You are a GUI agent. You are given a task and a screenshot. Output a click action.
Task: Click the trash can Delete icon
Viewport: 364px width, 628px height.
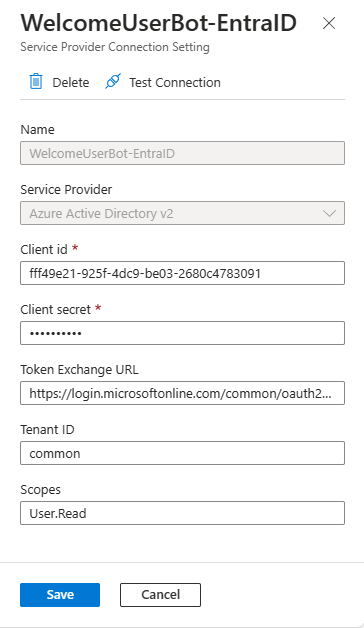pyautogui.click(x=36, y=81)
